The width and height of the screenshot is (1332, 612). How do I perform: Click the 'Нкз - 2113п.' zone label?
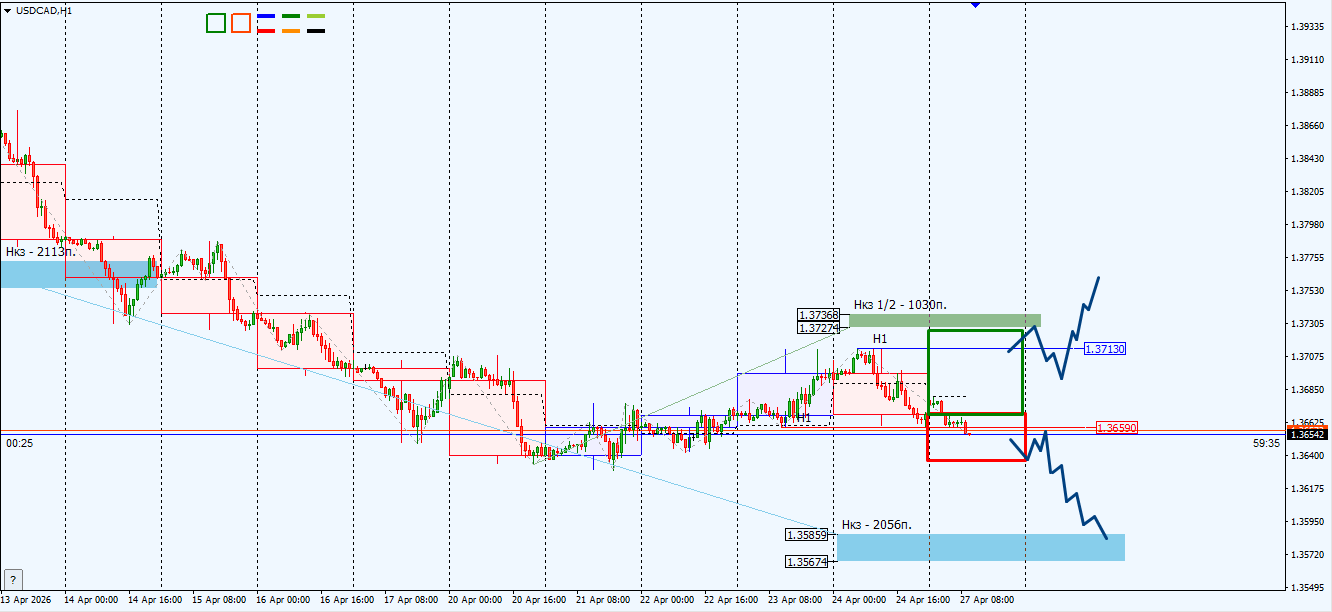[x=41, y=252]
